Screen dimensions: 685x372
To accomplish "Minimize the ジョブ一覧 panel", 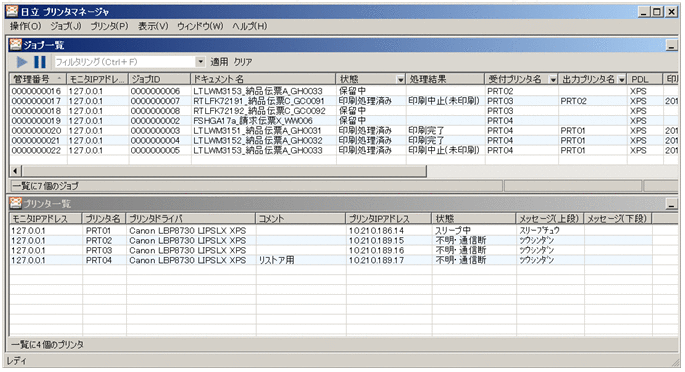I will [x=671, y=45].
